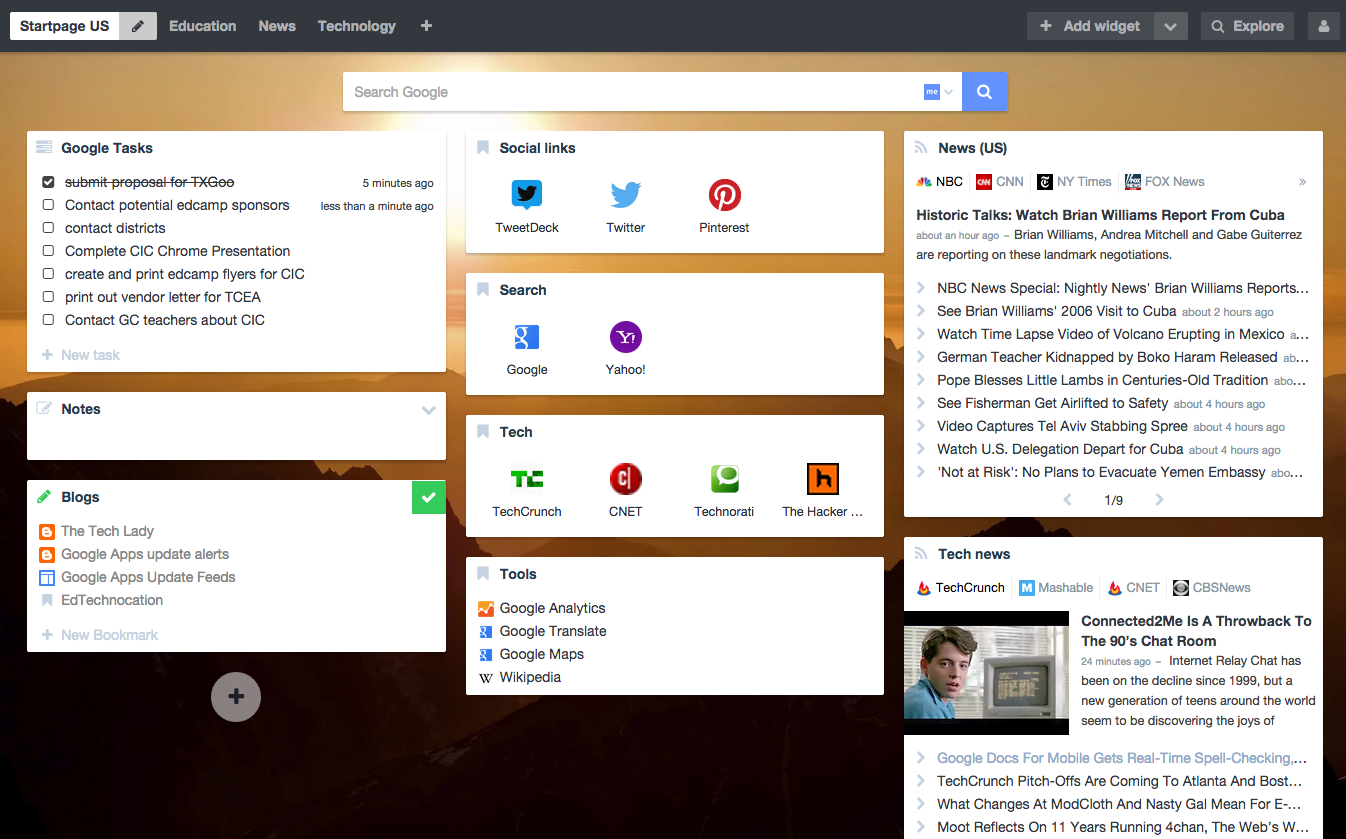Image resolution: width=1346 pixels, height=839 pixels.
Task: Click the Add widget button
Action: (x=1091, y=26)
